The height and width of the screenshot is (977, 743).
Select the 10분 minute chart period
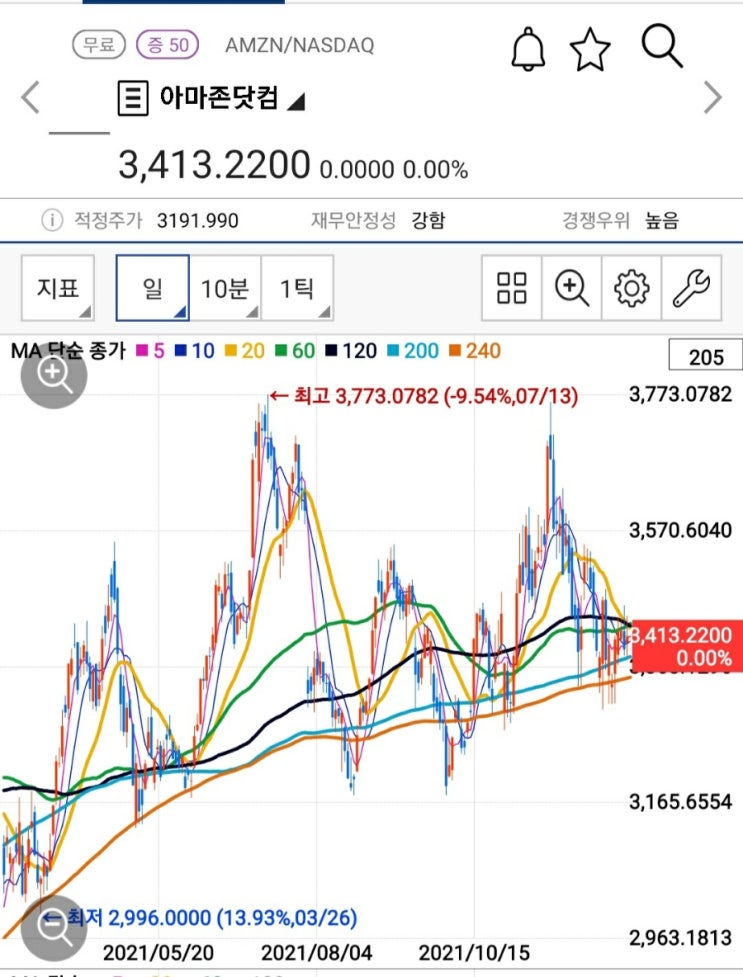point(225,288)
